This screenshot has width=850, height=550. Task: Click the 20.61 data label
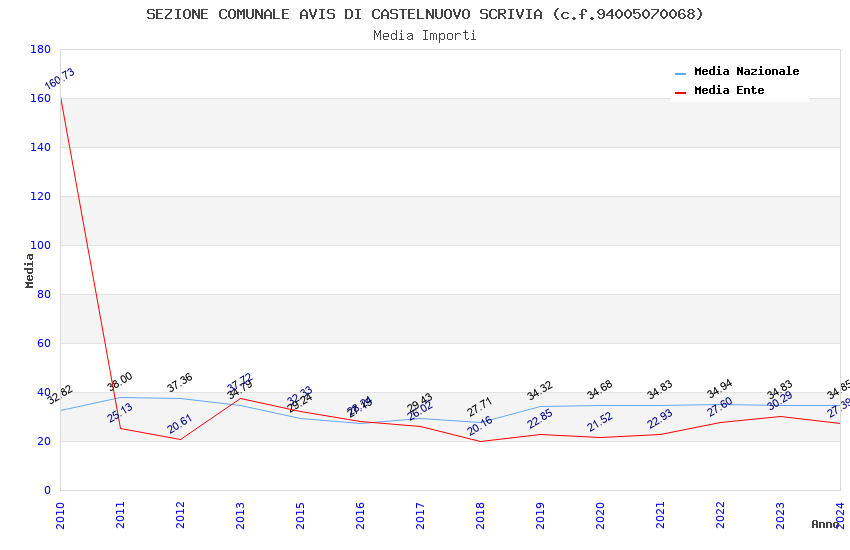tap(179, 424)
